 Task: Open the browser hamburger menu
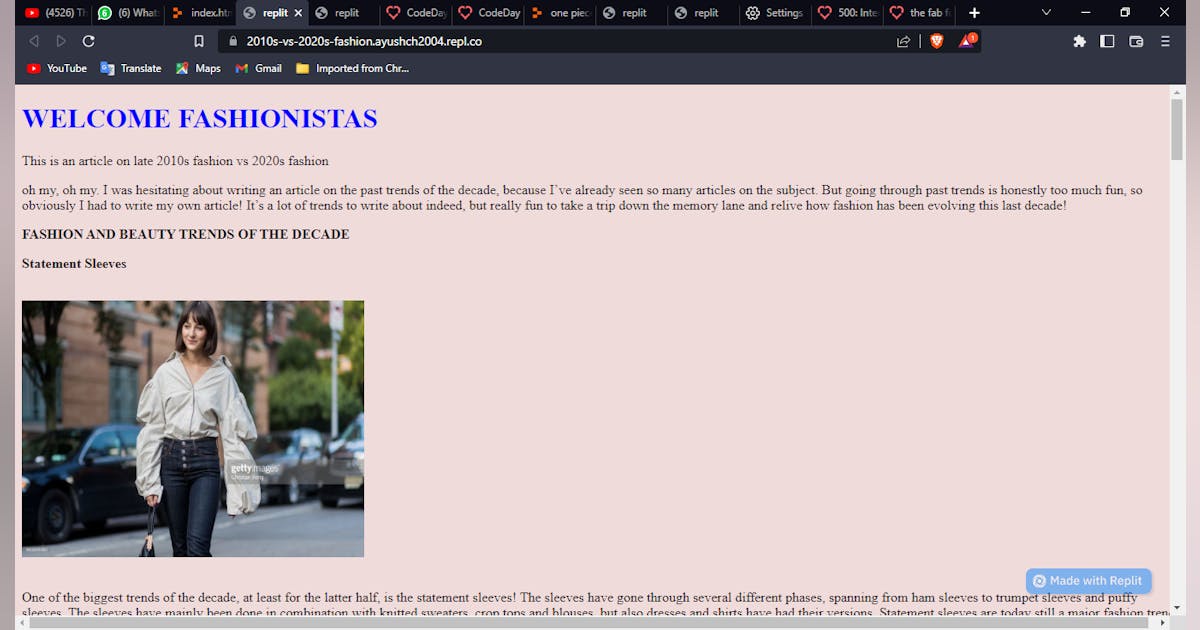coord(1165,41)
